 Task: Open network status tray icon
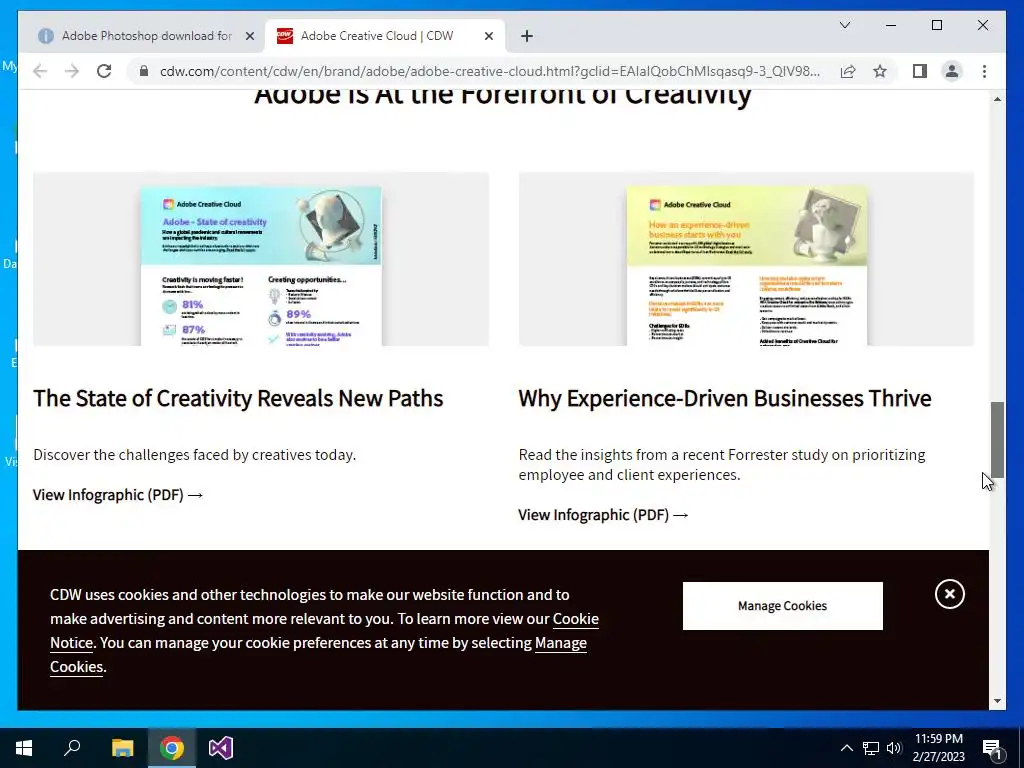(x=871, y=748)
